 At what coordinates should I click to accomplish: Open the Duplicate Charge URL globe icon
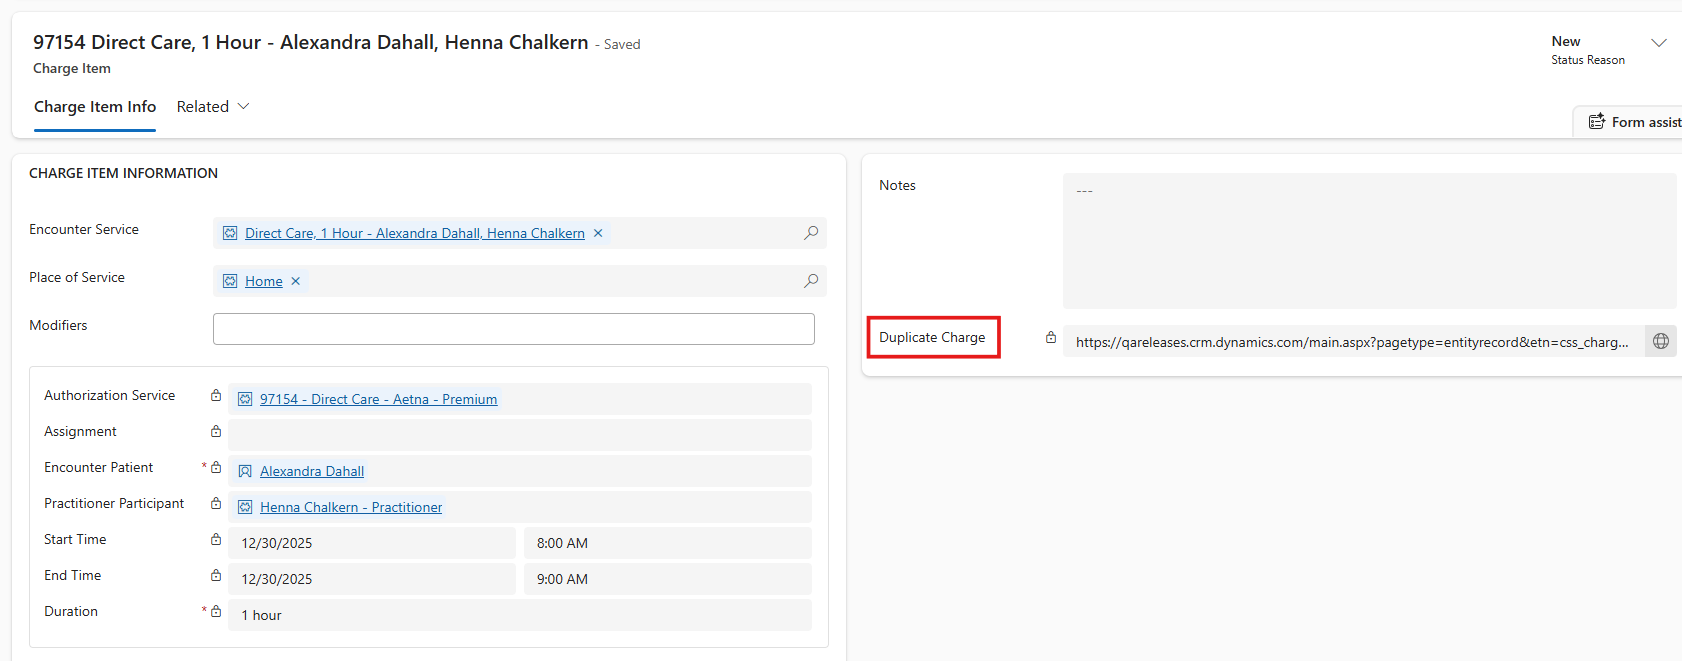tap(1661, 341)
